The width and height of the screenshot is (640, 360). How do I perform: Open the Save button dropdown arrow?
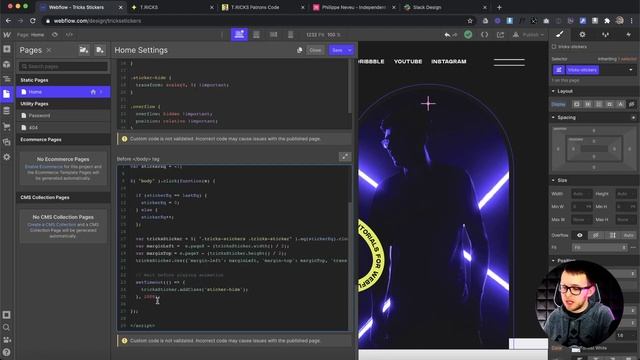click(x=350, y=50)
